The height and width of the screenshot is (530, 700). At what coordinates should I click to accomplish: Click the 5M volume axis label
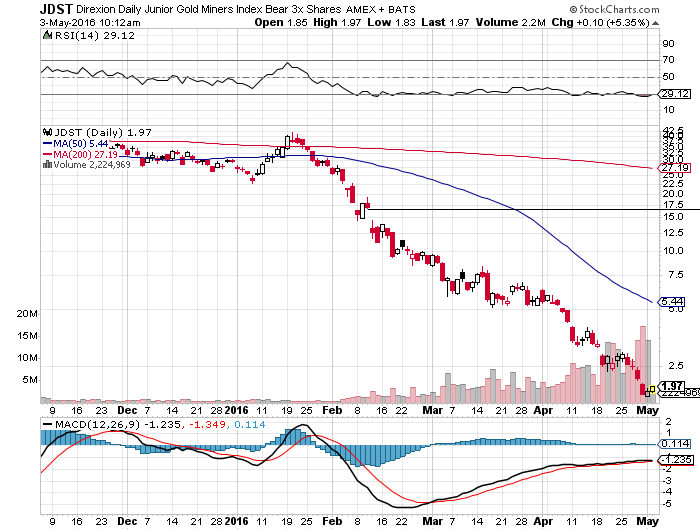[29, 380]
